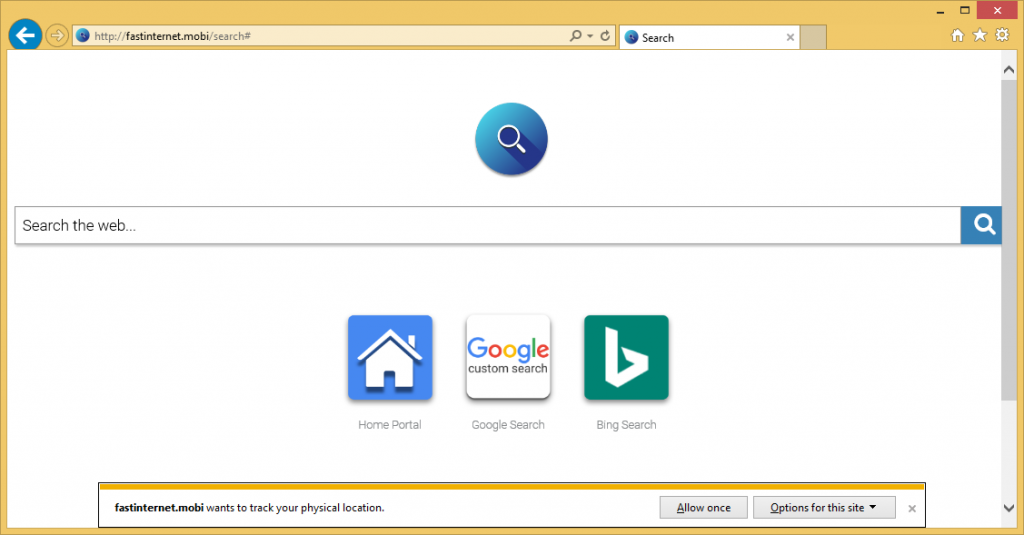Image resolution: width=1024 pixels, height=535 pixels.
Task: Click the Forward navigation arrow
Action: pos(58,36)
